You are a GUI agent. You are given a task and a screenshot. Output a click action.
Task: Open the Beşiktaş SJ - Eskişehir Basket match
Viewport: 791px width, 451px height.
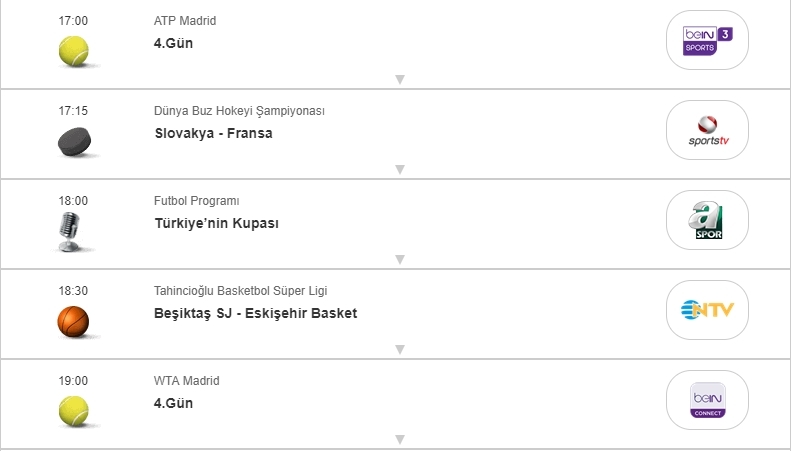pos(255,313)
